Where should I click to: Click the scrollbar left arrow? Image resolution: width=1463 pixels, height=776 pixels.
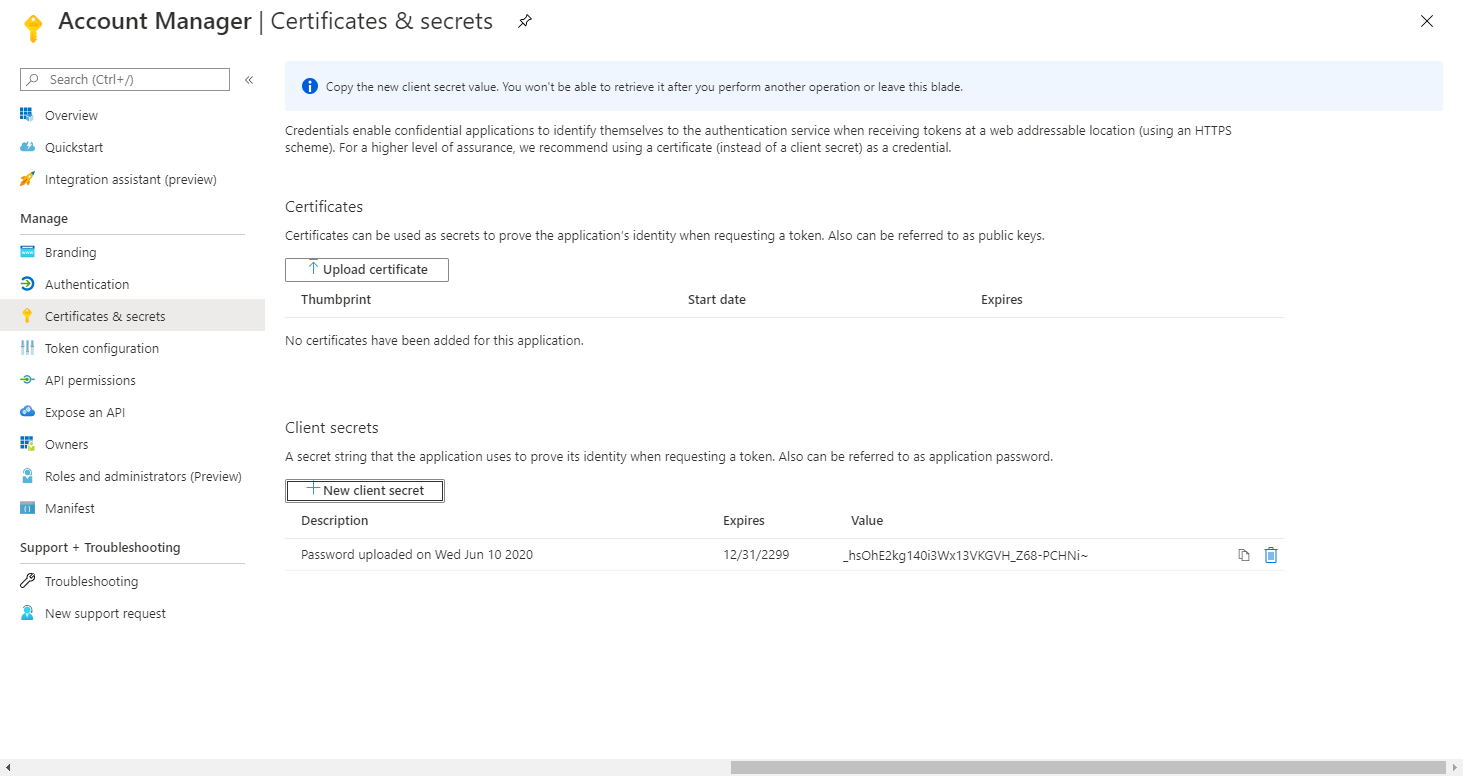coord(7,767)
